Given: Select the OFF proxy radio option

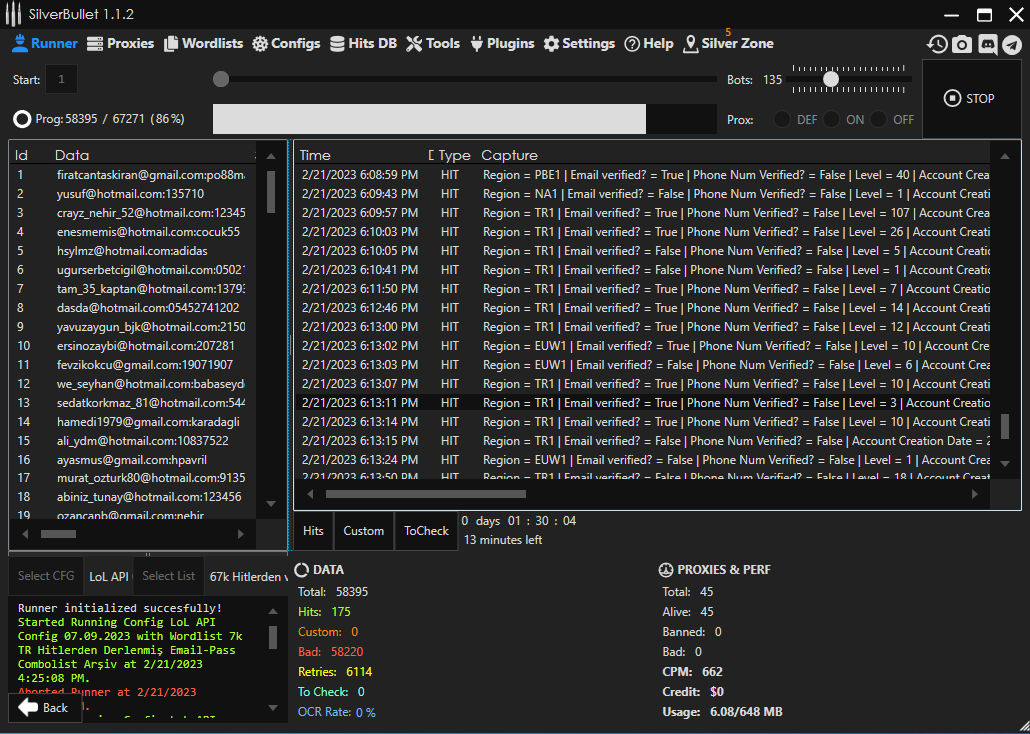Looking at the screenshot, I should point(879,119).
